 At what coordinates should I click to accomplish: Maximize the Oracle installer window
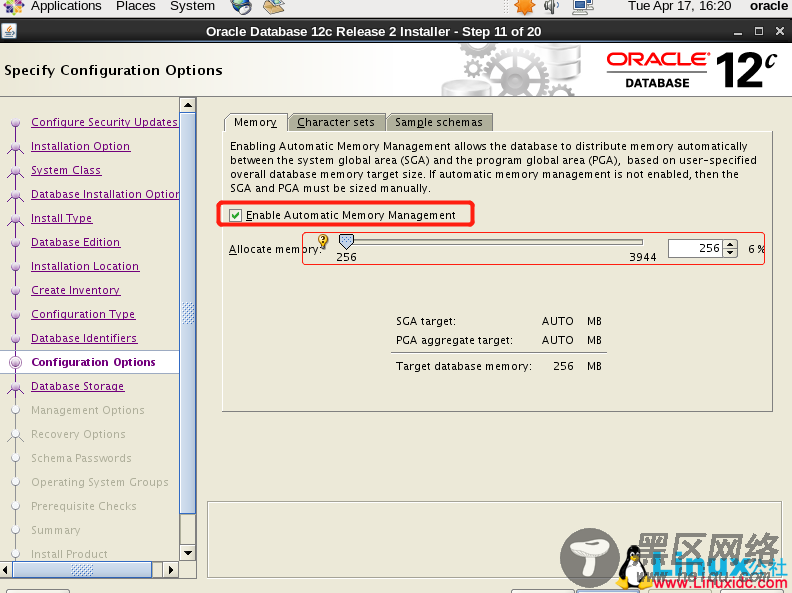[759, 31]
